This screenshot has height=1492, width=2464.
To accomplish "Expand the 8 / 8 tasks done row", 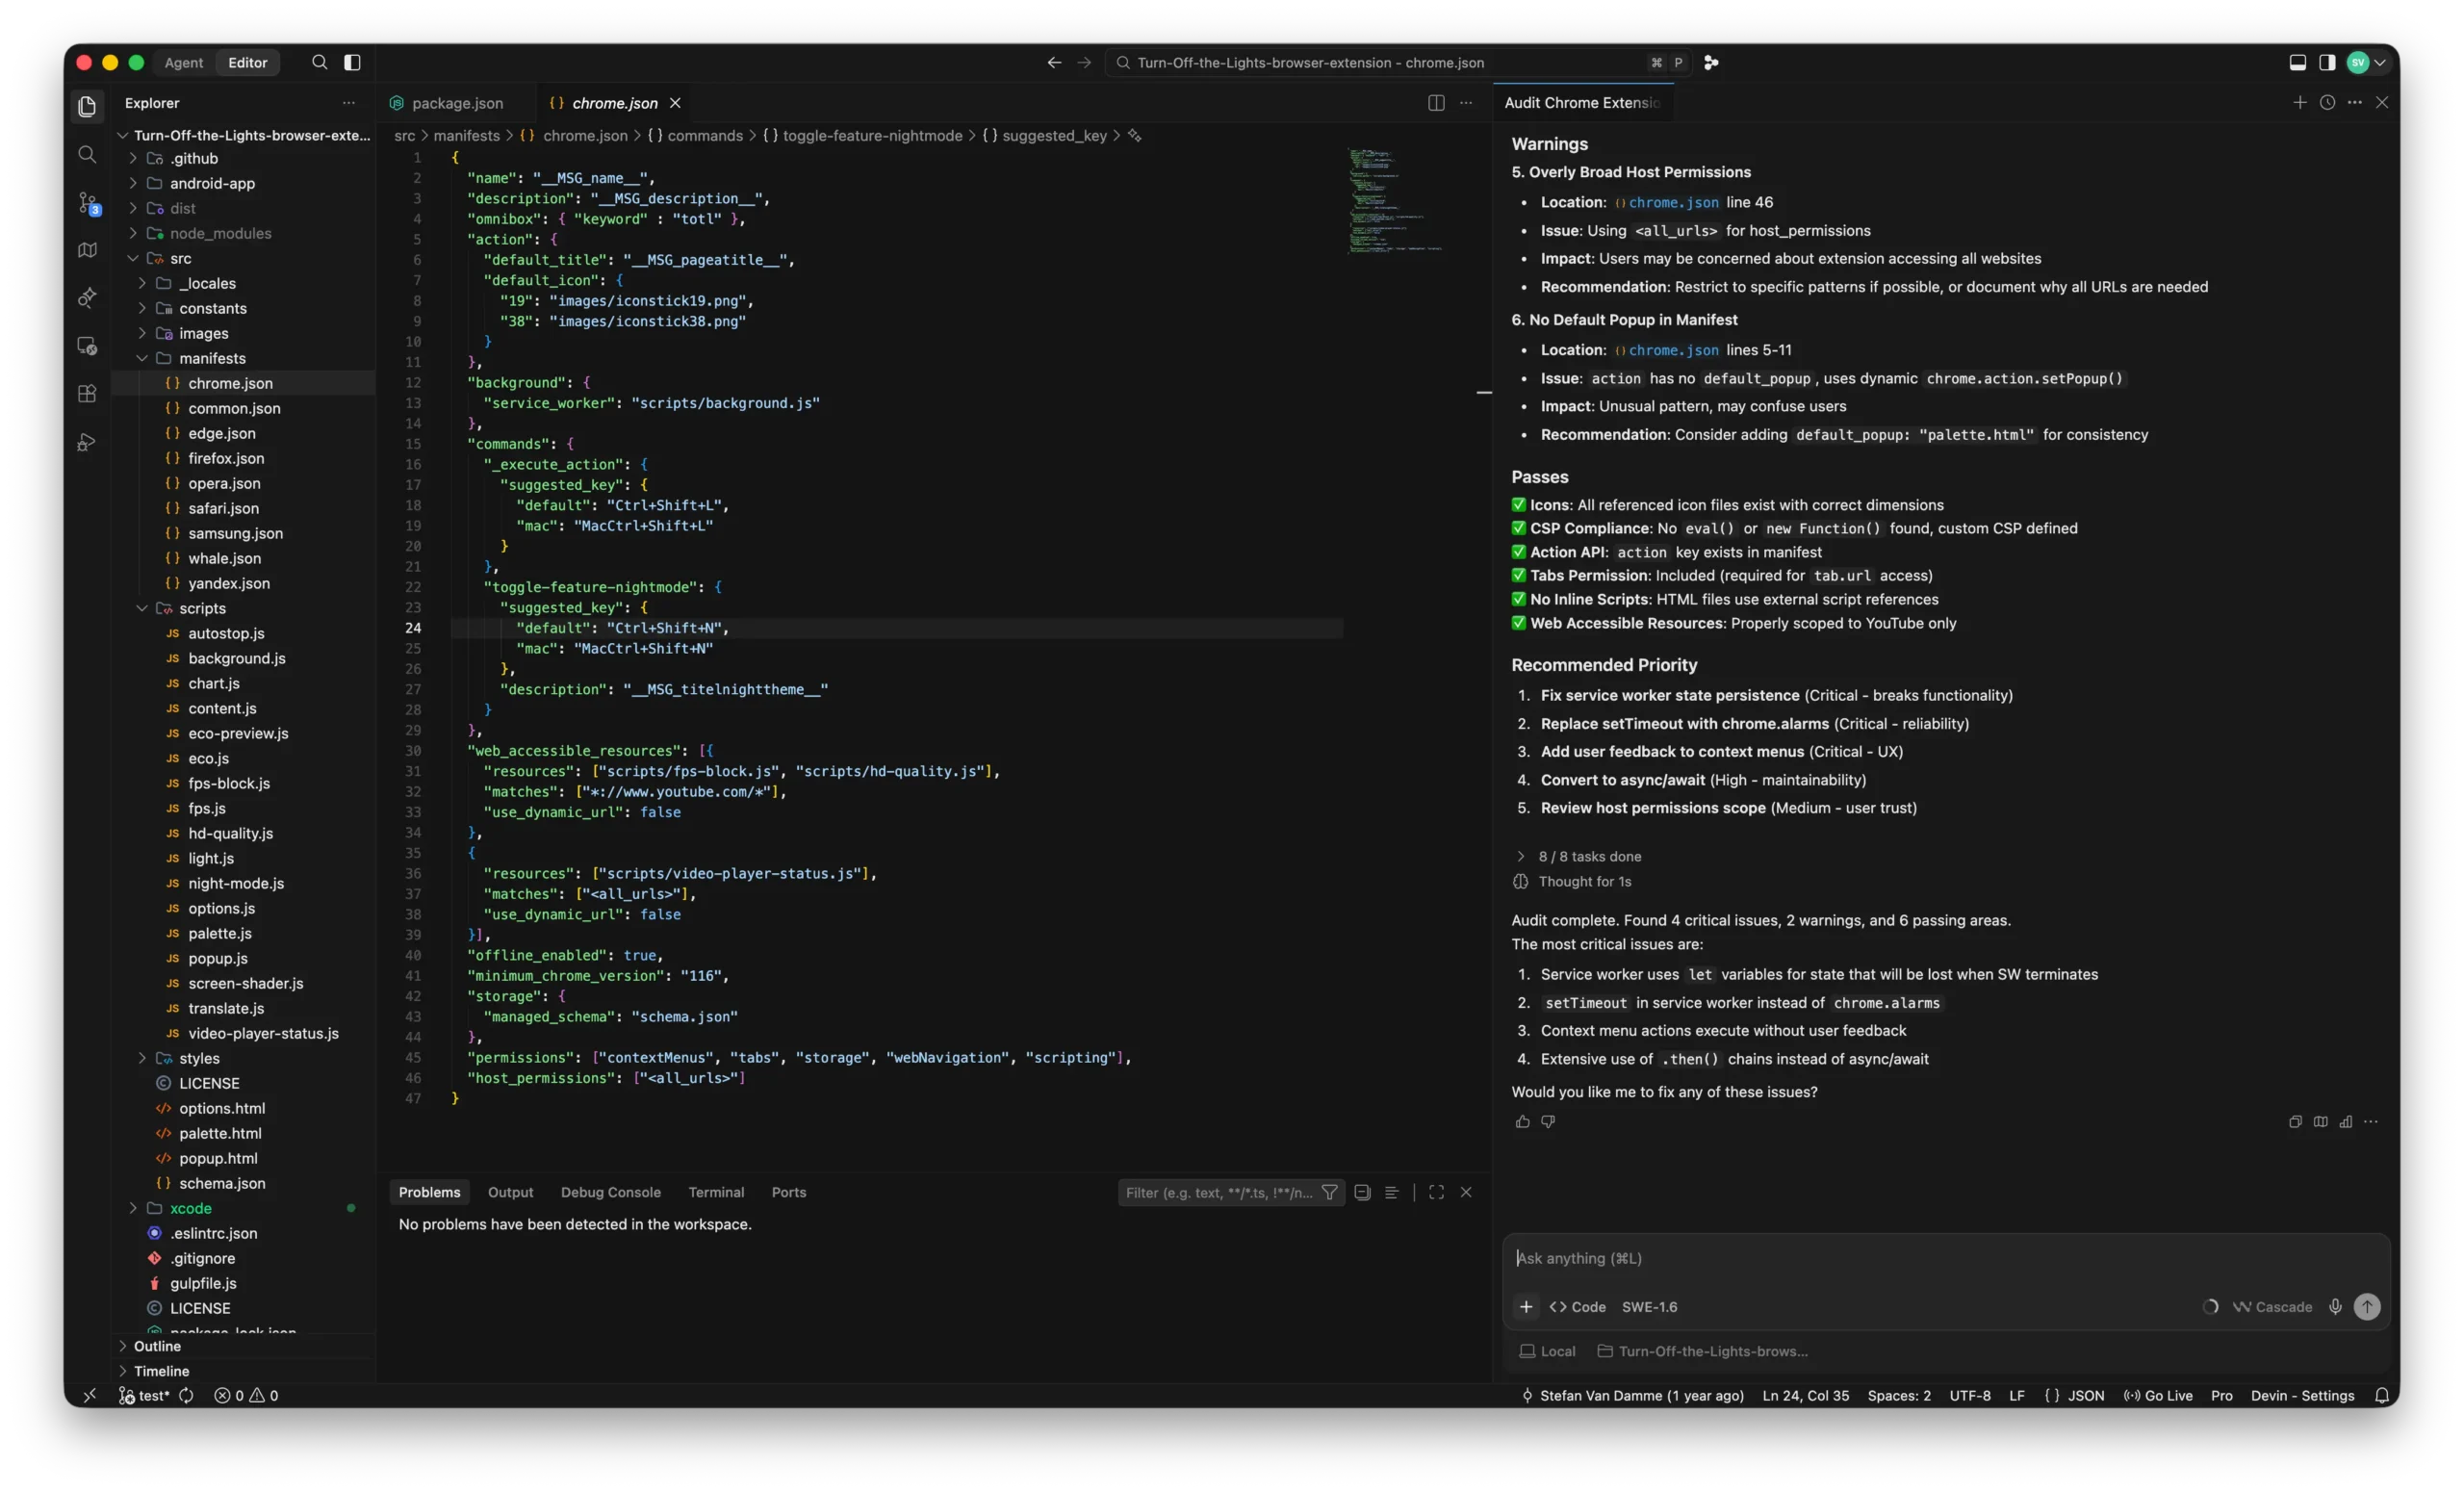I will 1579,856.
